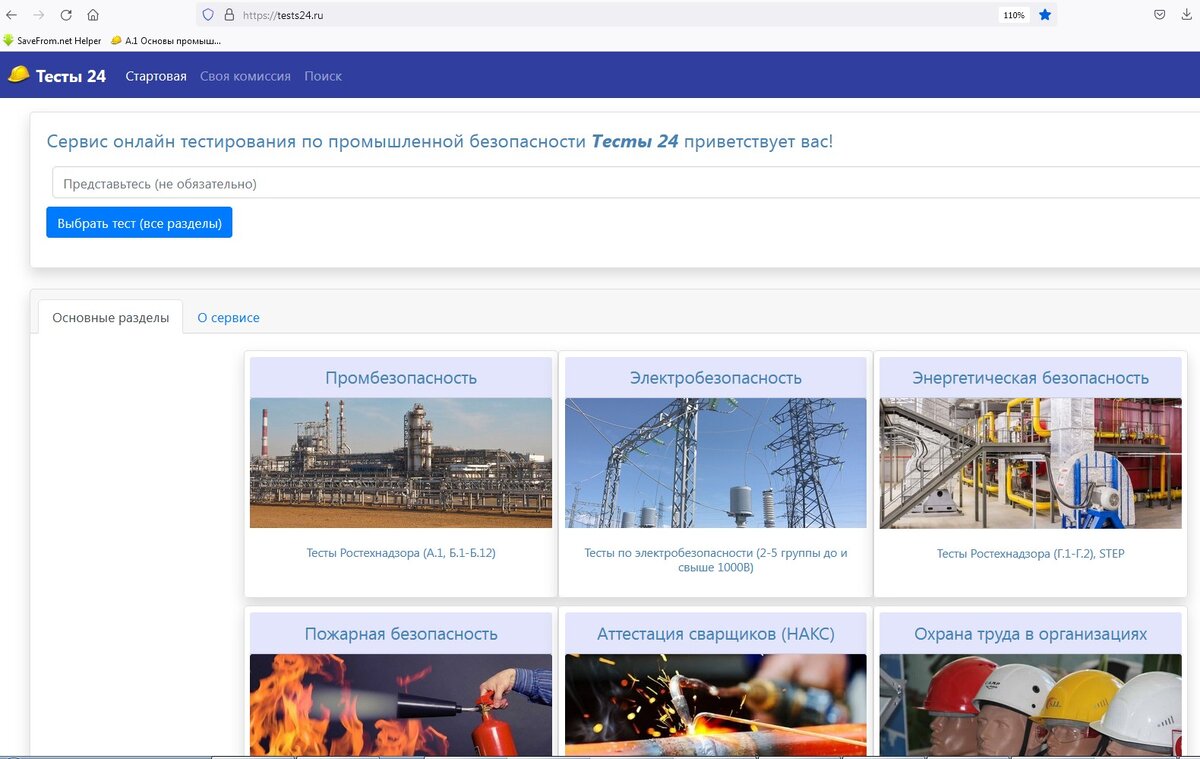This screenshot has width=1200, height=759.
Task: Click the refinery plant thumbnail image
Action: (x=401, y=463)
